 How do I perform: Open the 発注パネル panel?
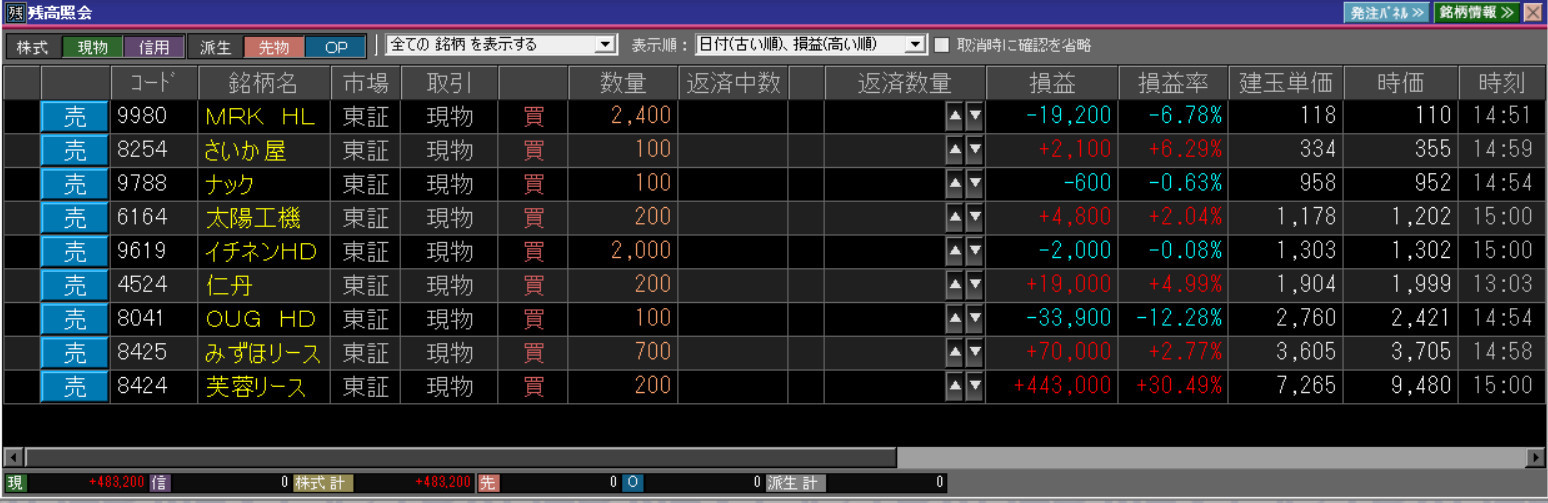click(1385, 12)
